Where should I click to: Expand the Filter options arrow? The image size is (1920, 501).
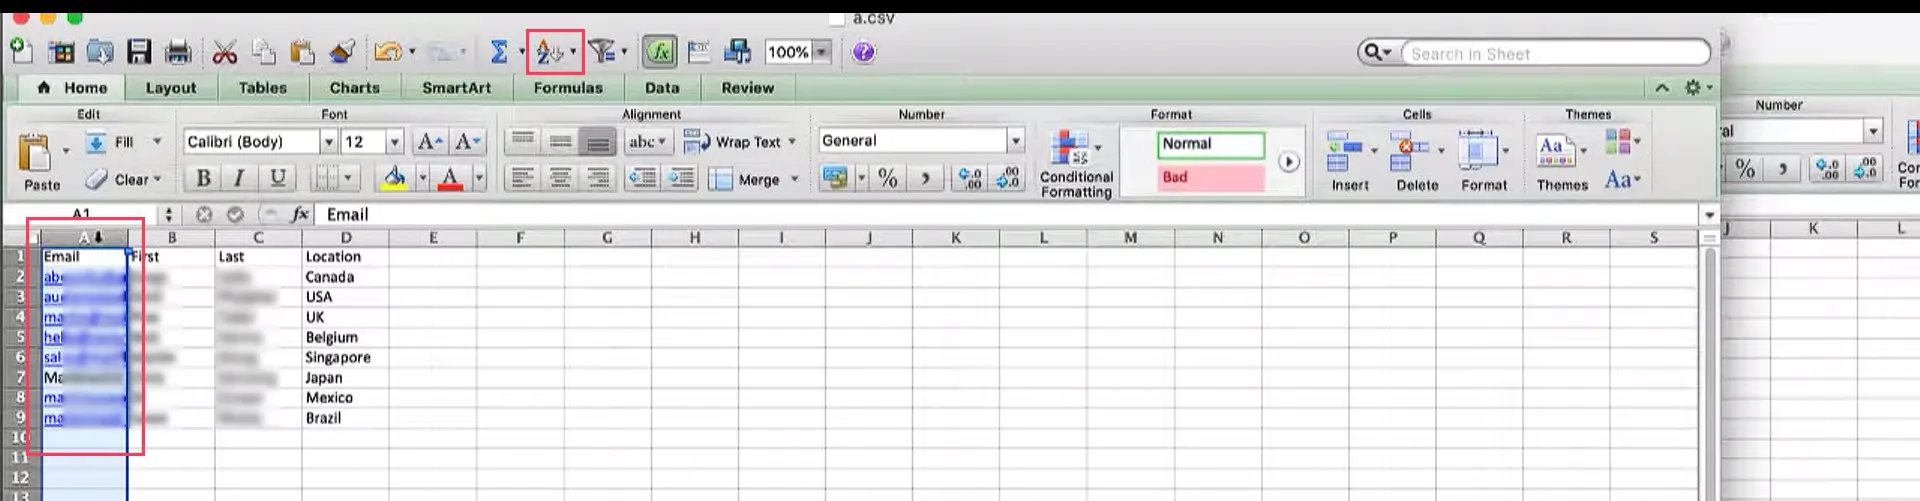[624, 52]
